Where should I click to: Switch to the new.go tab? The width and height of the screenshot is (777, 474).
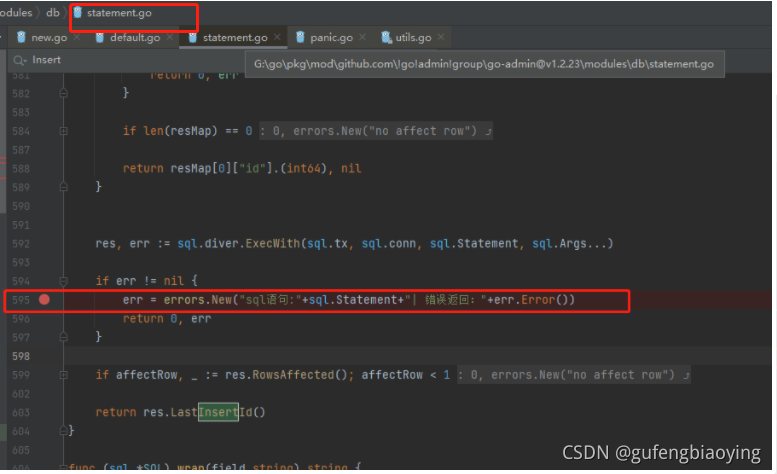pos(49,38)
